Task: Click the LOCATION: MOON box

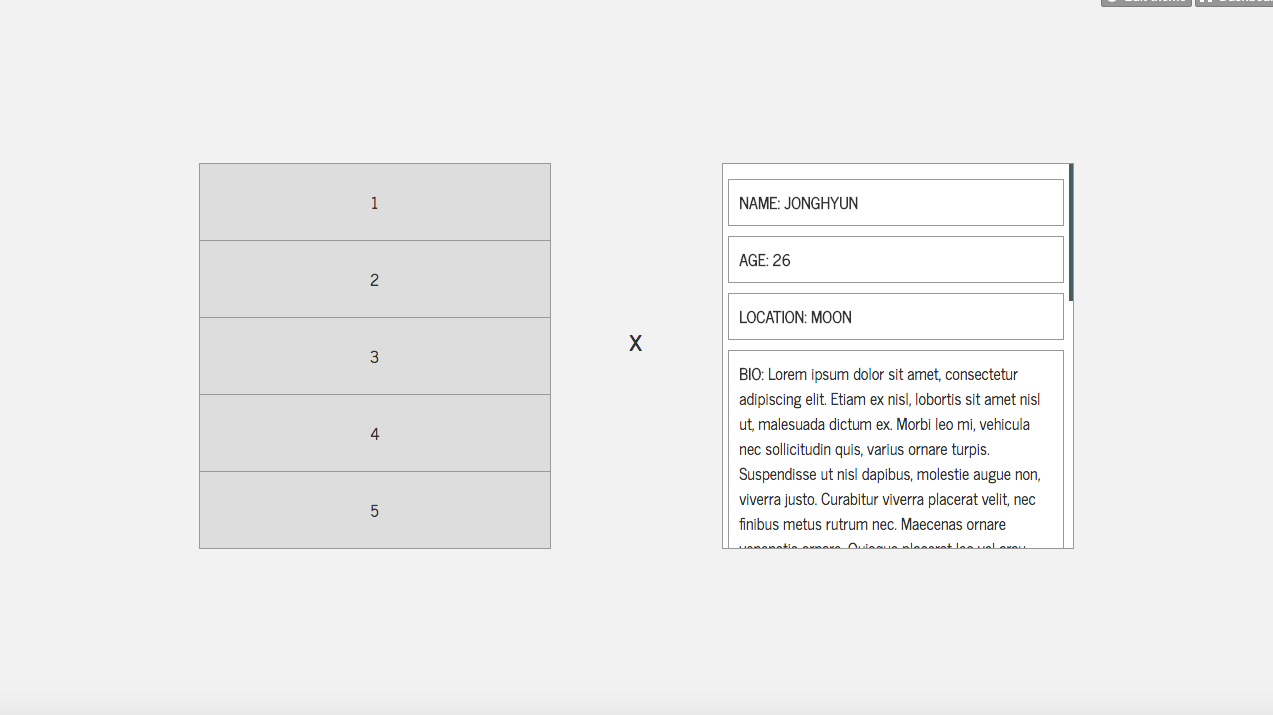Action: coord(895,317)
